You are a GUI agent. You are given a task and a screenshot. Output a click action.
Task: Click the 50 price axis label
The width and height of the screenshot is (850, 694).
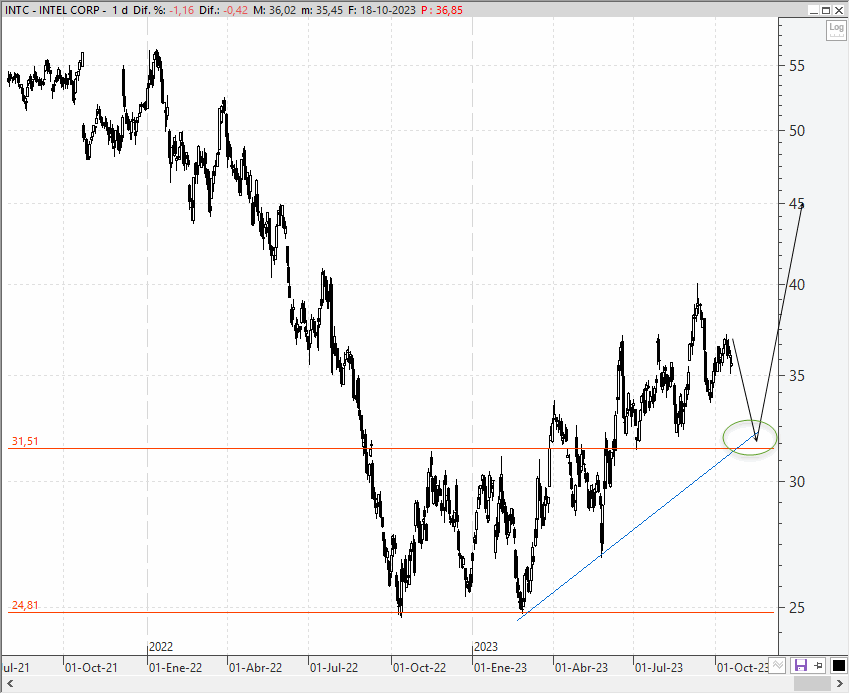(797, 131)
